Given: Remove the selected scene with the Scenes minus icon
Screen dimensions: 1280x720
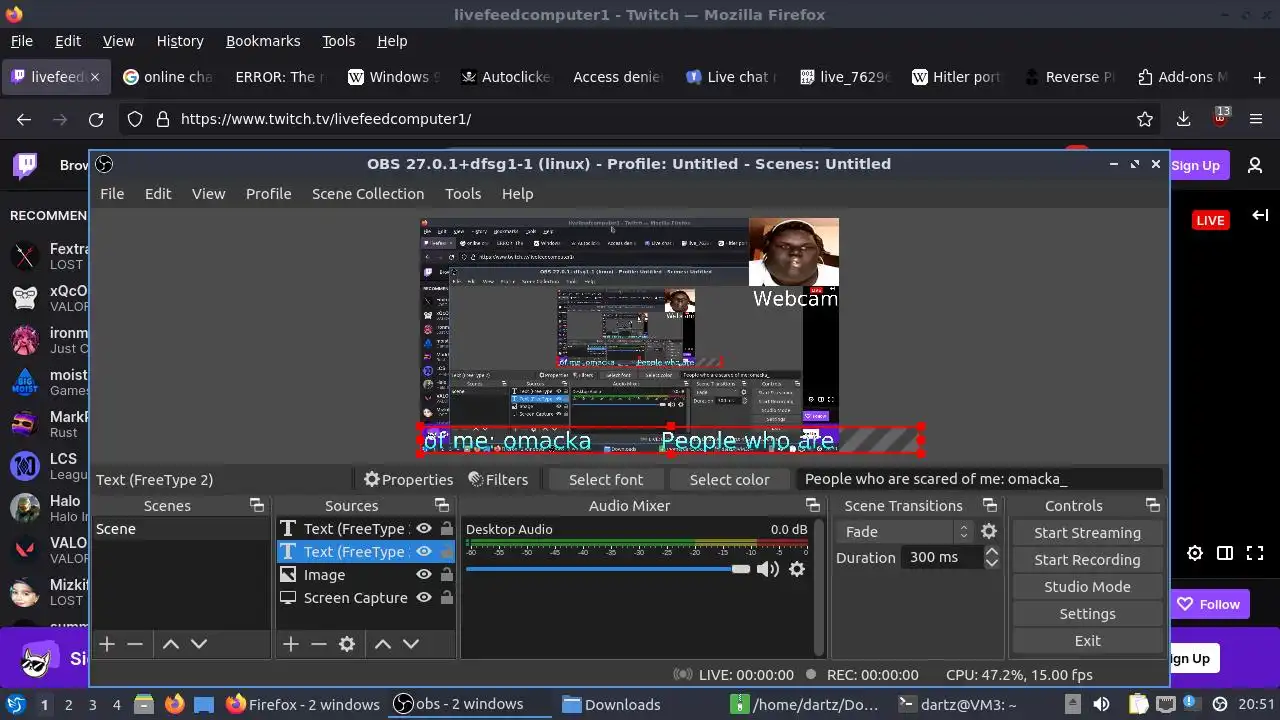Looking at the screenshot, I should [135, 644].
